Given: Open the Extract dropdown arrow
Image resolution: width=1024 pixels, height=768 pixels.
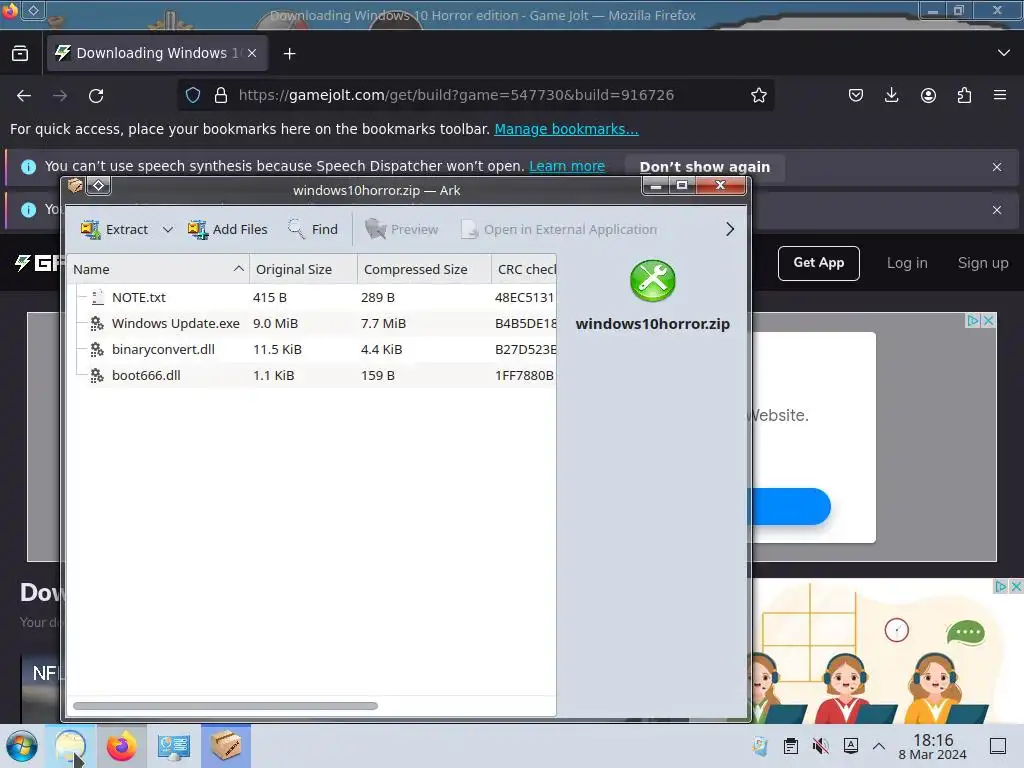Looking at the screenshot, I should coord(168,229).
